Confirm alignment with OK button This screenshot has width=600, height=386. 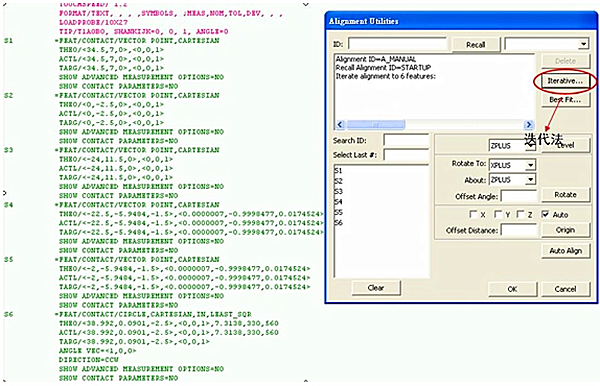pos(512,289)
